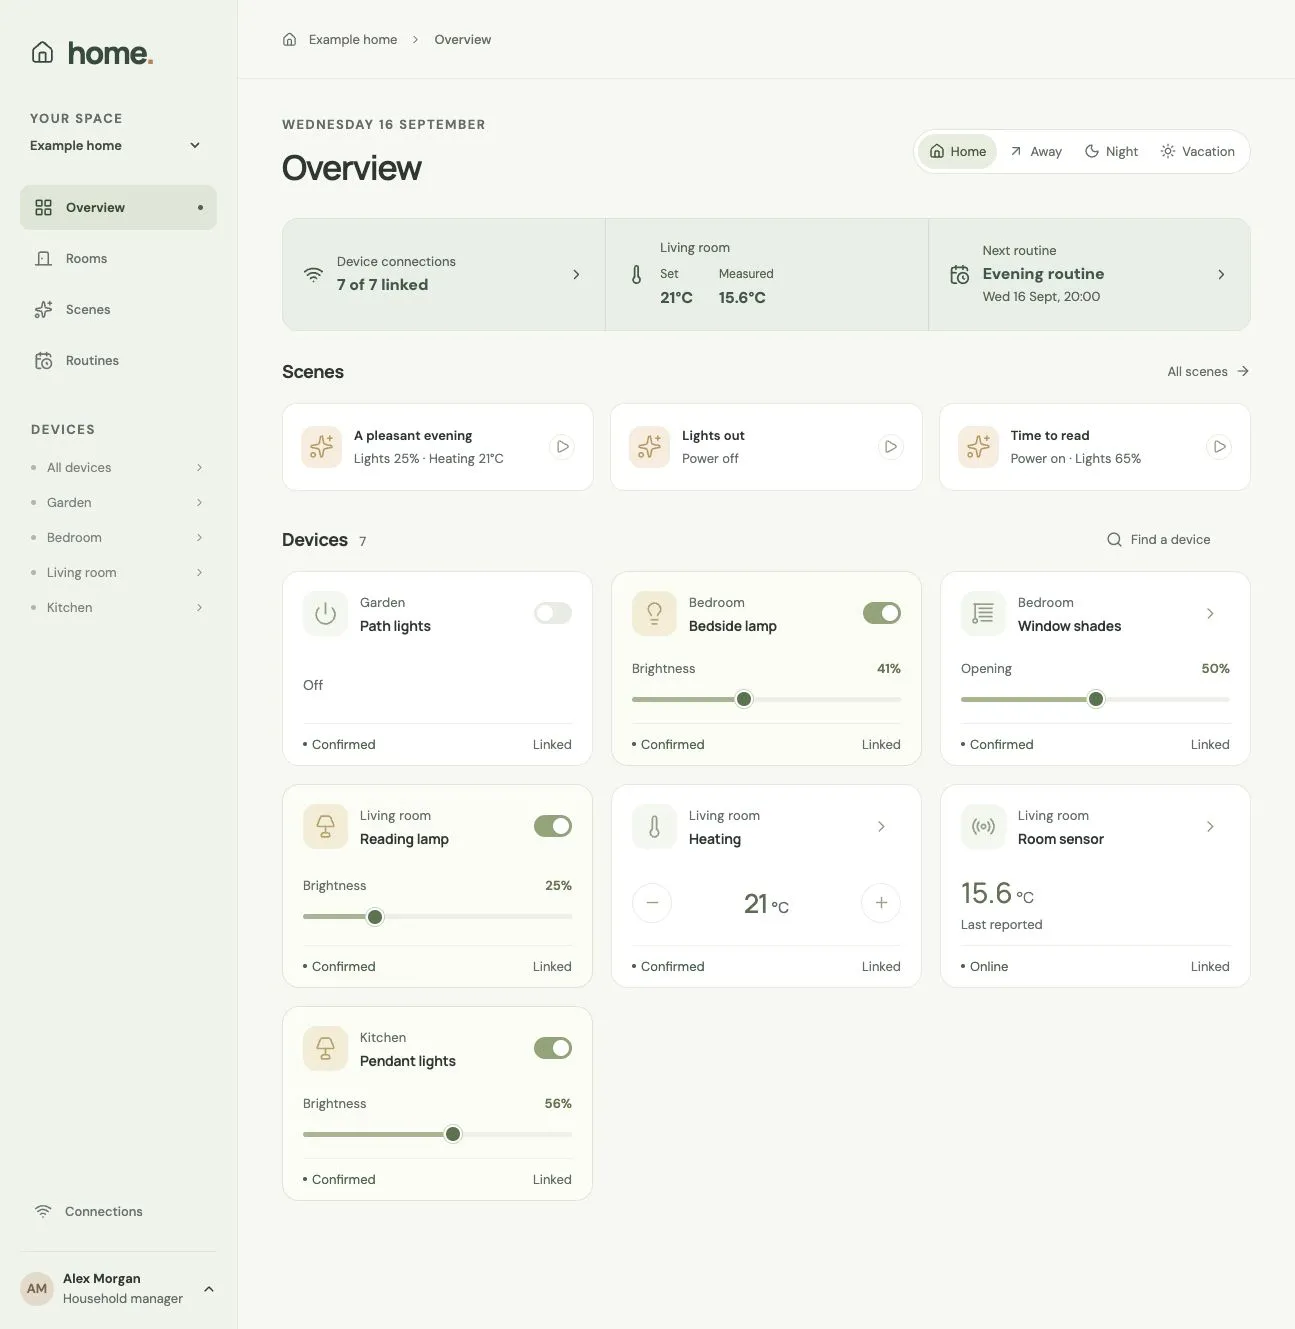Click the Path lights power icon
1295x1329 pixels.
click(325, 614)
